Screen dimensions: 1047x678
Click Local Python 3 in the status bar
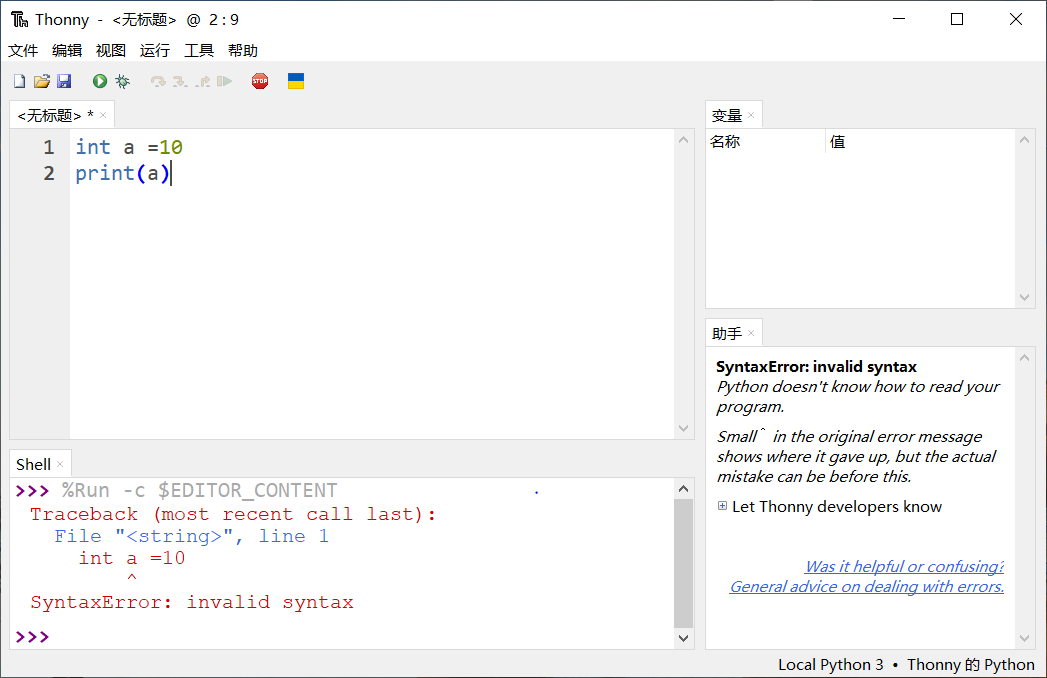[830, 664]
